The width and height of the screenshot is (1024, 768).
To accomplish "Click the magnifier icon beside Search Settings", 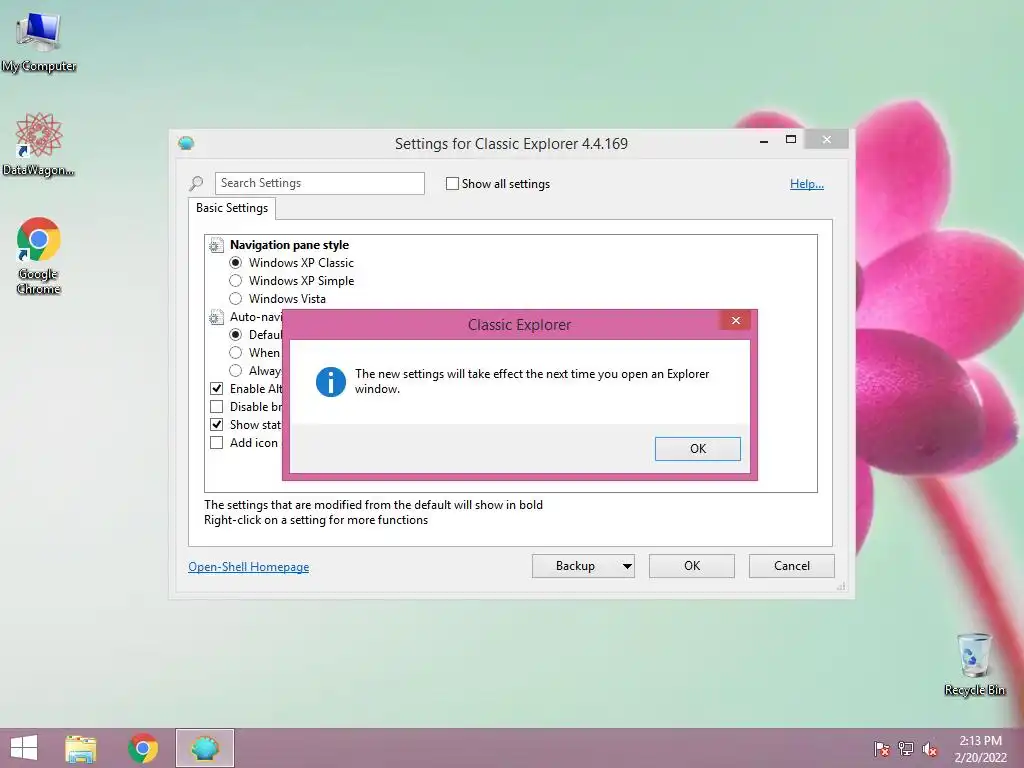I will [x=196, y=184].
